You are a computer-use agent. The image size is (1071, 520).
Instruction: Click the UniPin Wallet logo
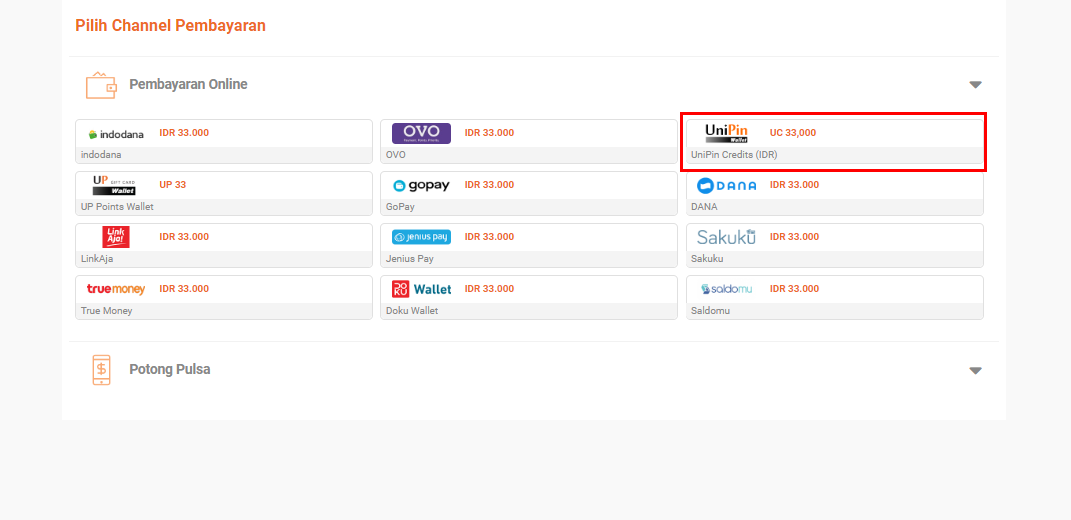726,133
